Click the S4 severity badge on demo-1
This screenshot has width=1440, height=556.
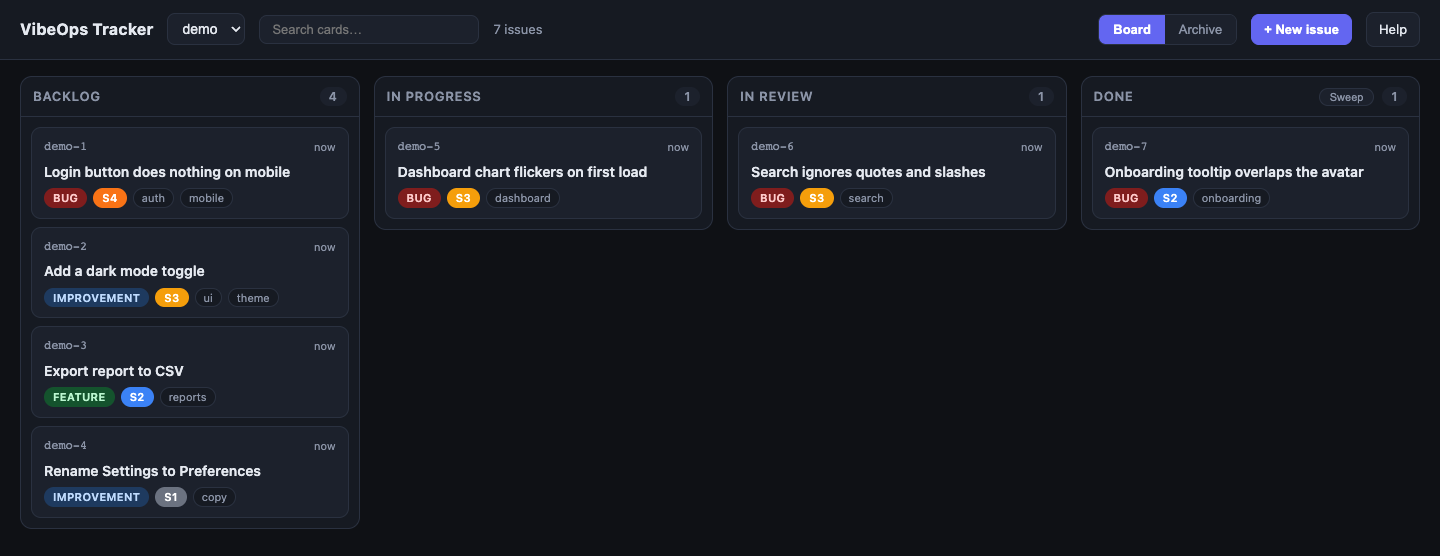110,198
